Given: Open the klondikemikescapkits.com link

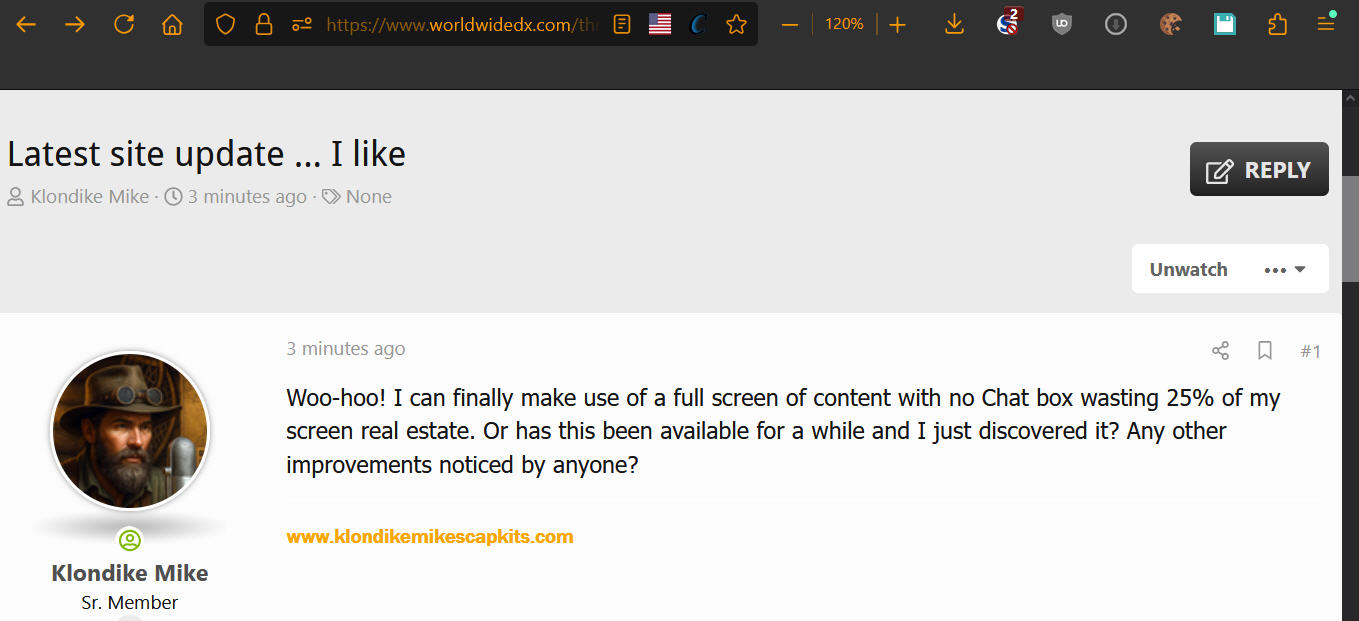Looking at the screenshot, I should coord(430,537).
